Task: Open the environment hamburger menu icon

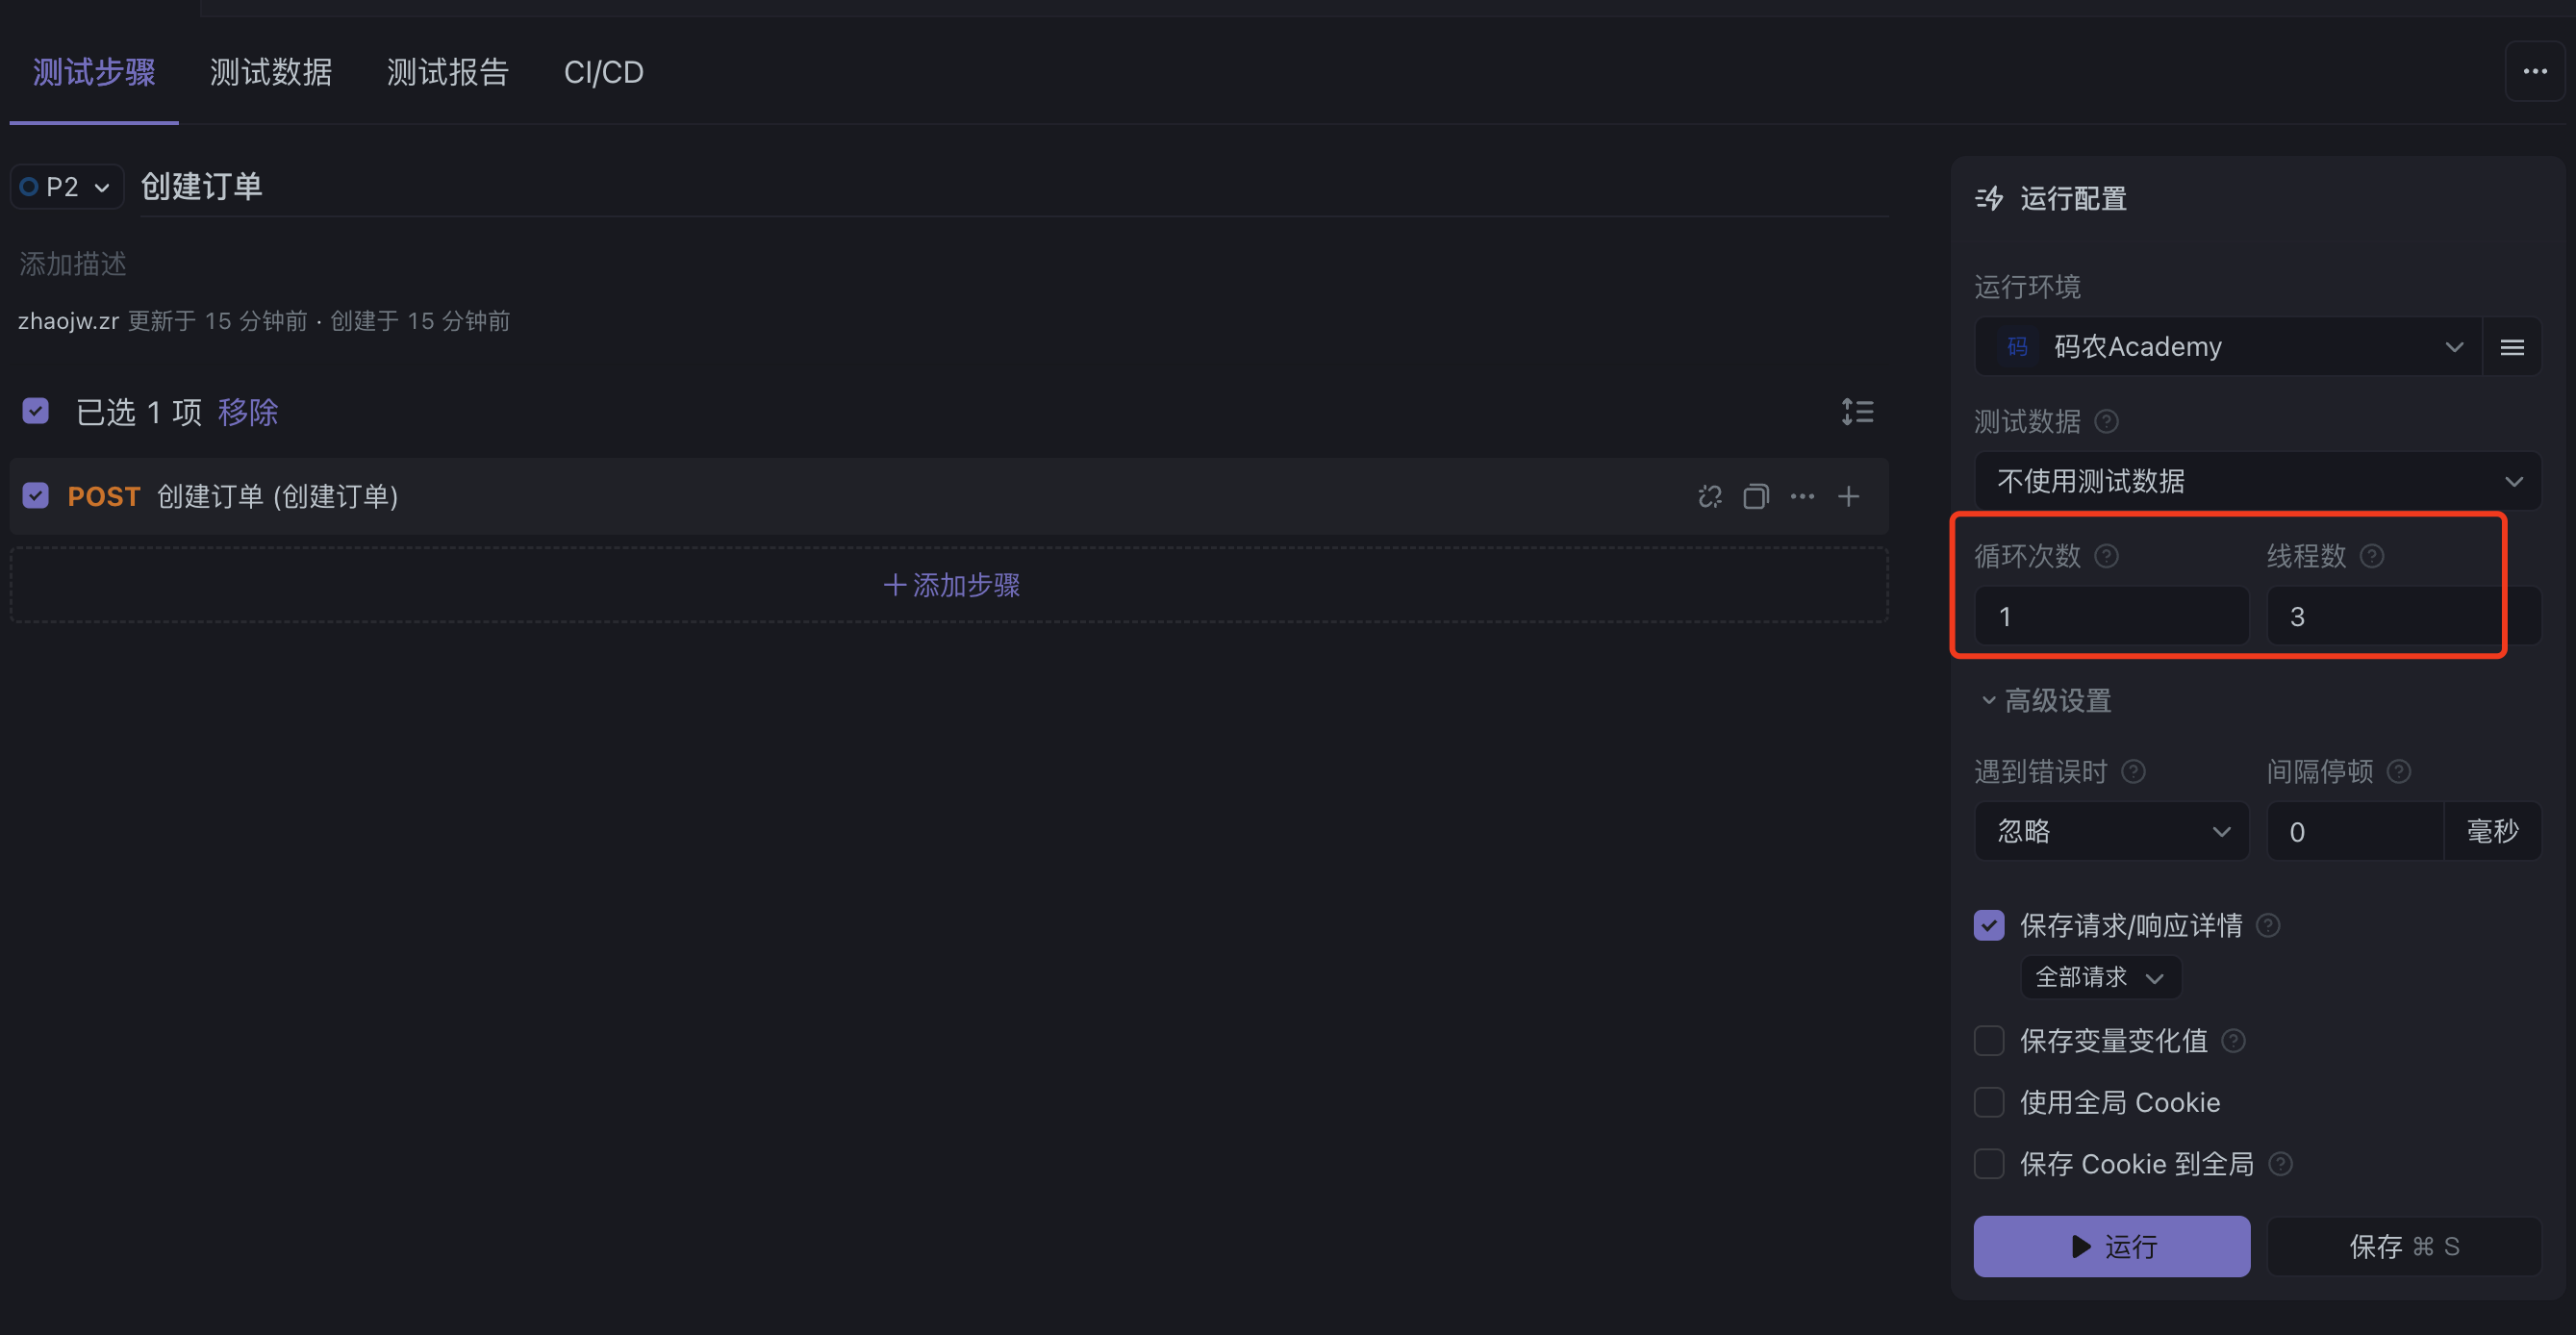Action: coord(2512,347)
